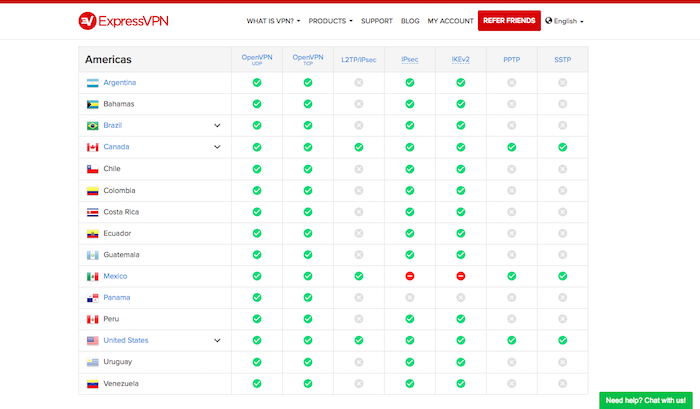
Task: Select the Bahamas row label
Action: (119, 104)
